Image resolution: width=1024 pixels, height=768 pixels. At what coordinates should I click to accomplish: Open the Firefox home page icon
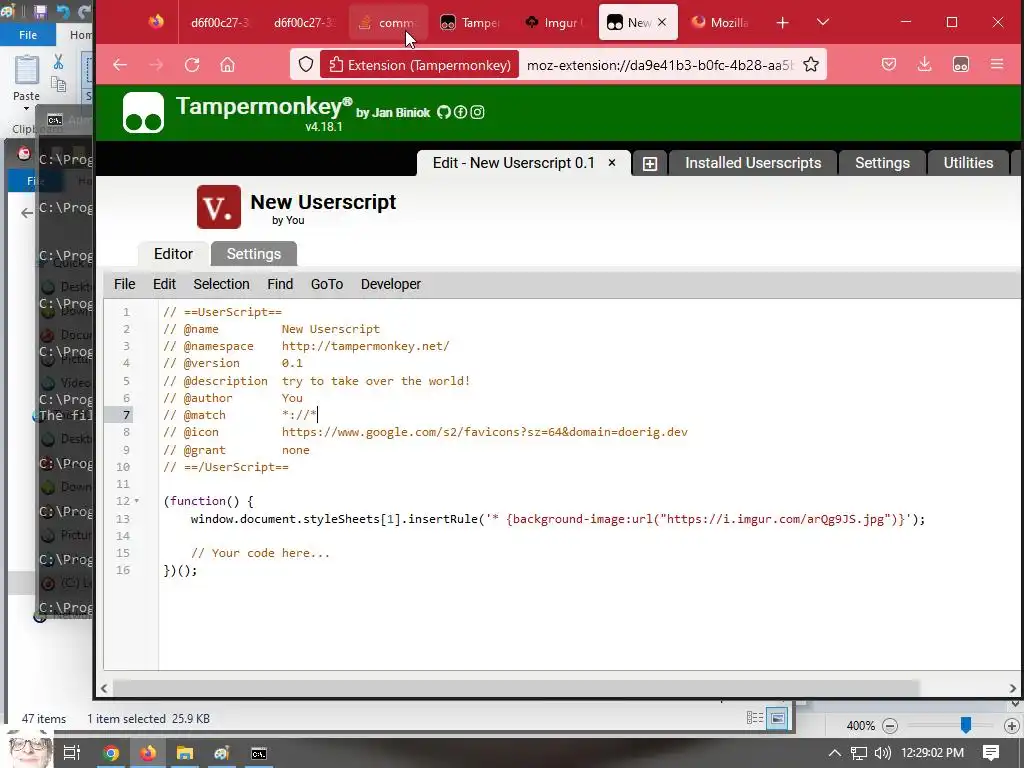[x=227, y=65]
